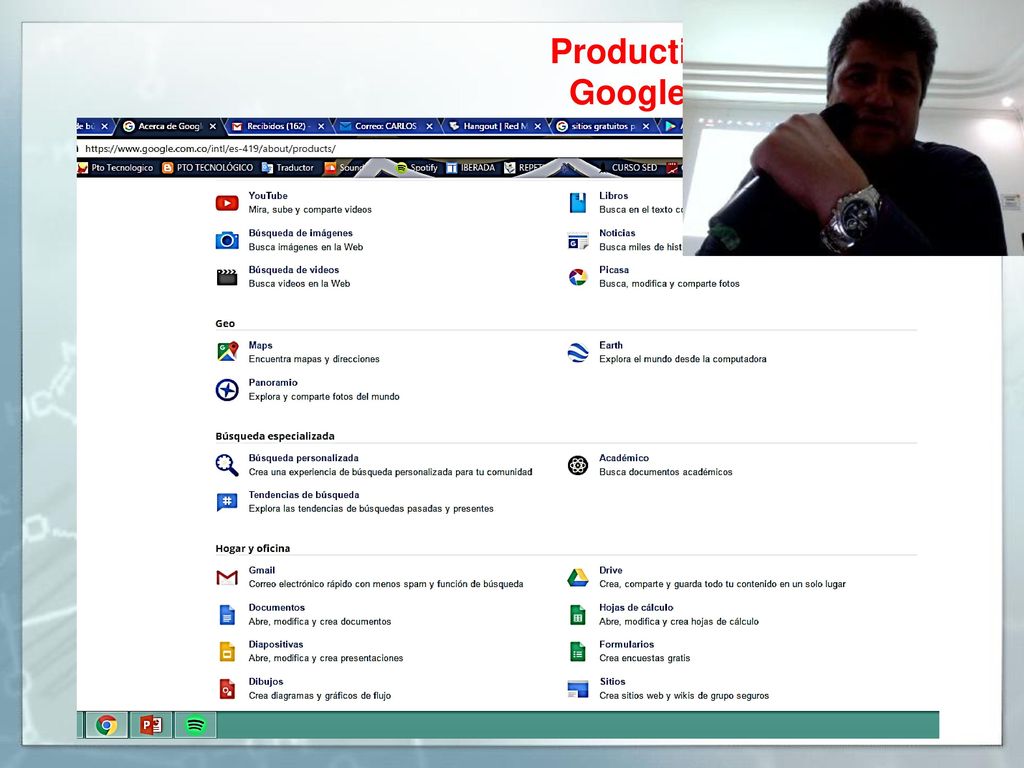Open the Búsqueda de videos link
This screenshot has height=768, width=1024.
pyautogui.click(x=294, y=270)
